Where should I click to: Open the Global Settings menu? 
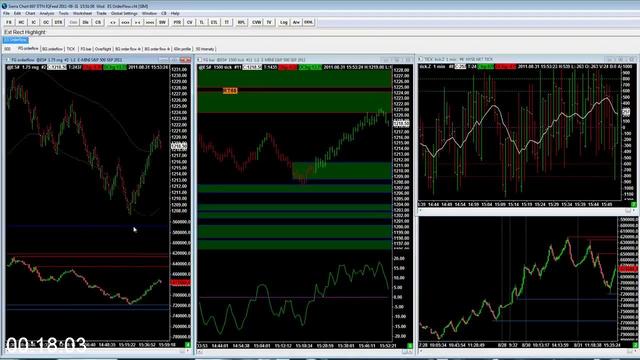click(x=124, y=13)
